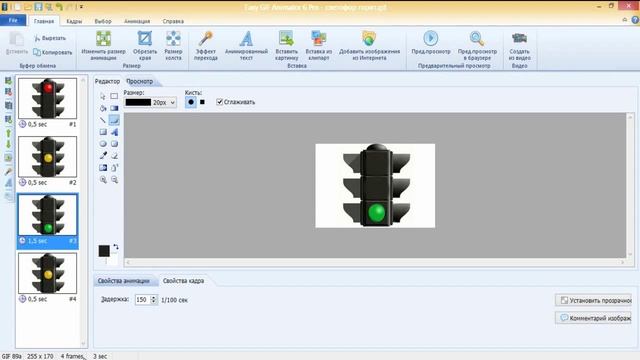Click Insert from Clipart (Вставка из клипарт)

319,45
